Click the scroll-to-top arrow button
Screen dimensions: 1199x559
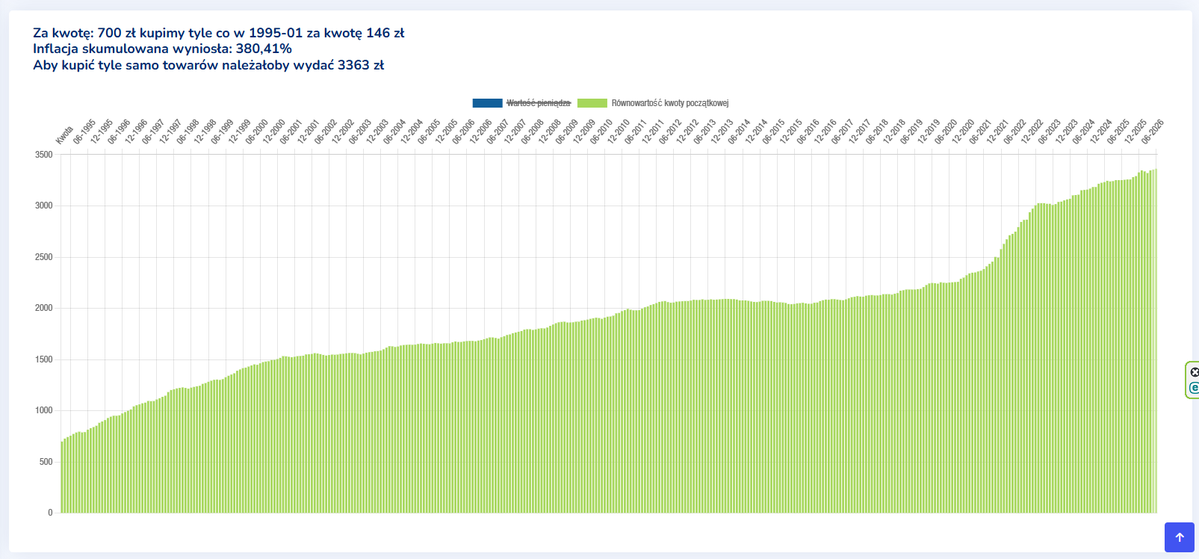click(x=1178, y=537)
